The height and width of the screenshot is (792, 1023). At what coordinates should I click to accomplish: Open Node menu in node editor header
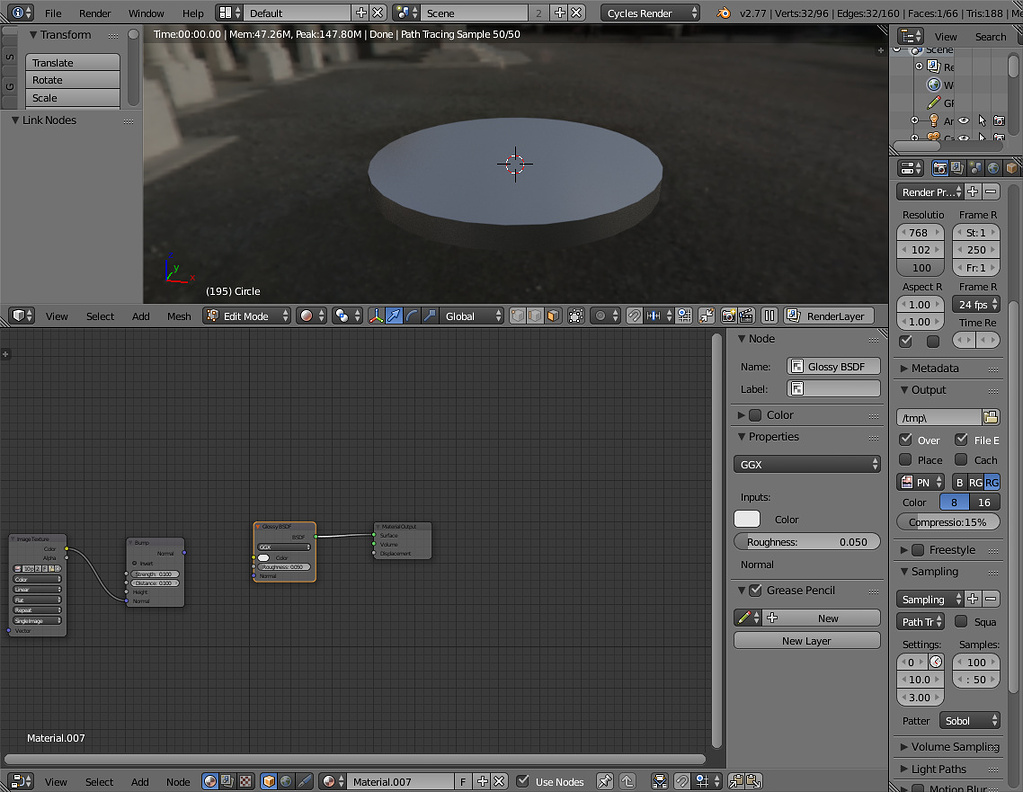tap(177, 782)
